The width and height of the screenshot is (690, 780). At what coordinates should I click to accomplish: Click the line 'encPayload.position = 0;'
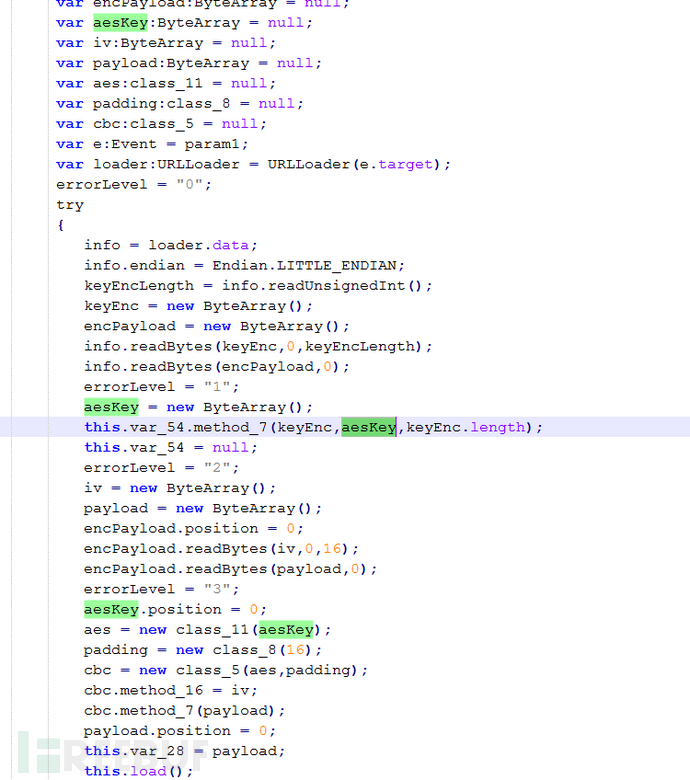click(x=194, y=529)
